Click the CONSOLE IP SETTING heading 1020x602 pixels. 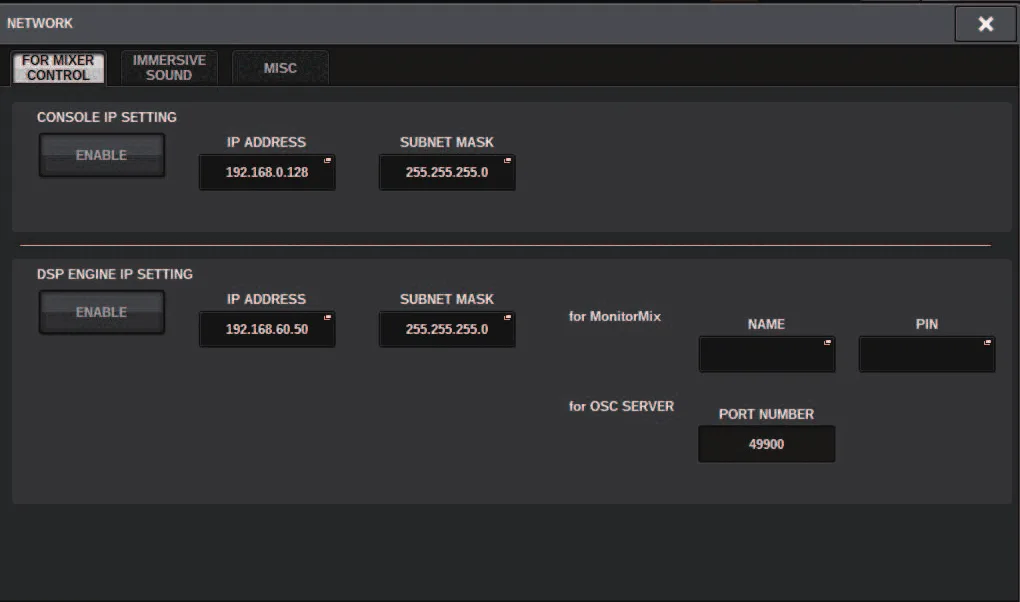pos(107,117)
